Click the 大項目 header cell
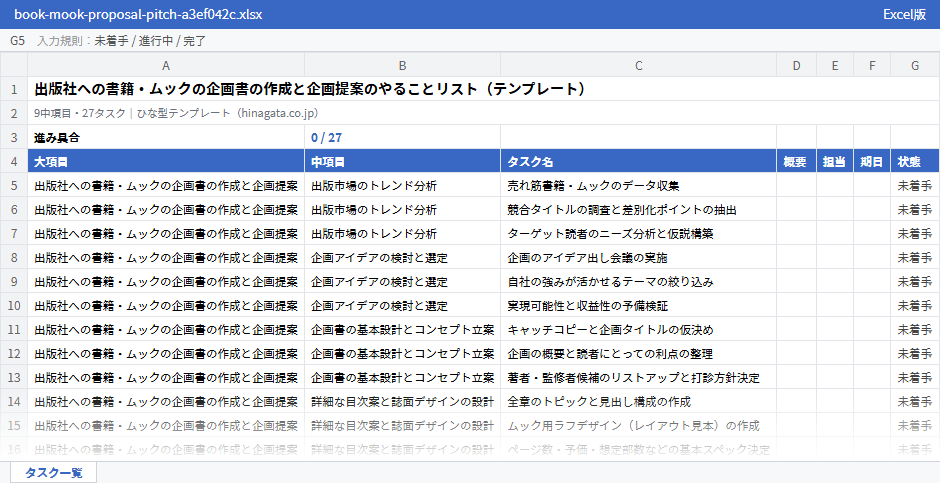Screen dimensions: 940x483 point(166,161)
